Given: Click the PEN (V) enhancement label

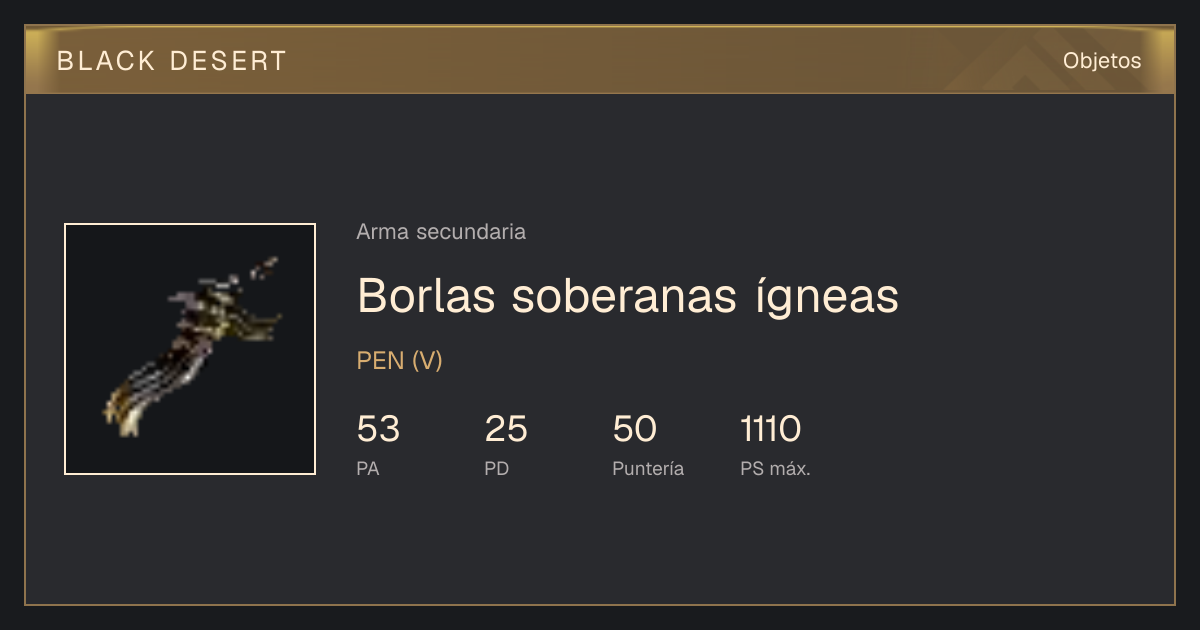Looking at the screenshot, I should (x=399, y=361).
